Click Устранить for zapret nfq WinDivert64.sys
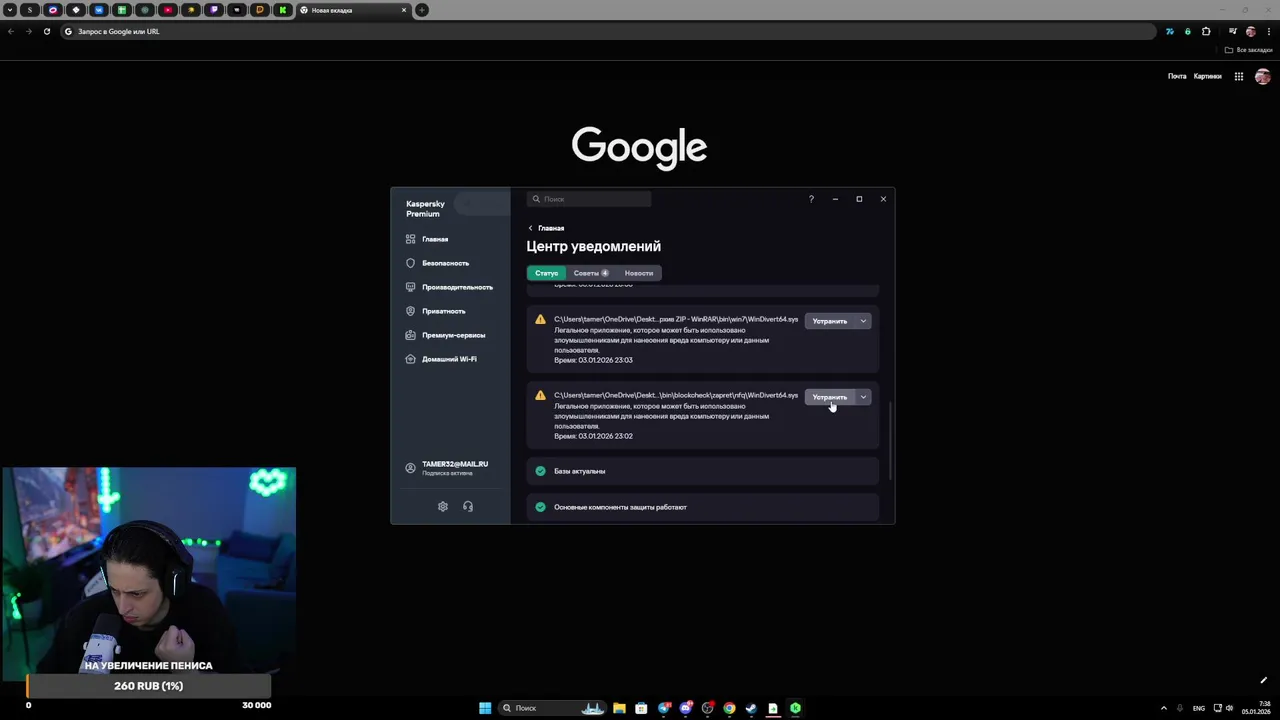1280x720 pixels. (x=829, y=397)
